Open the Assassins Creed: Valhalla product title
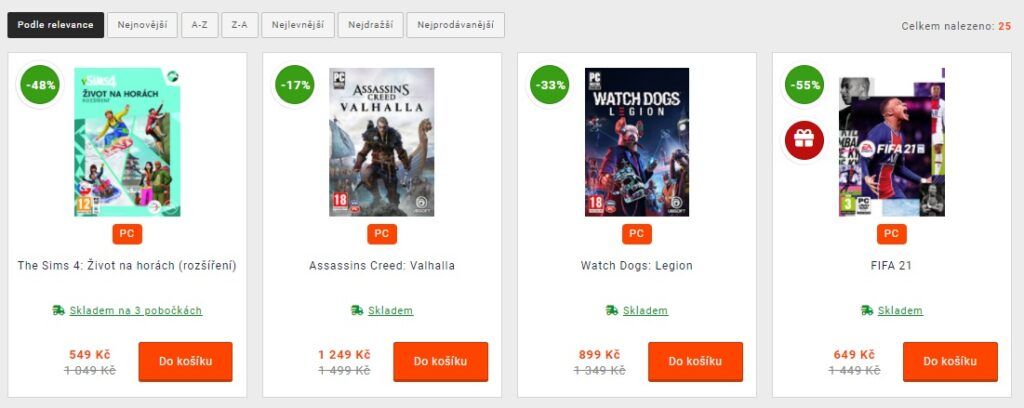 tap(382, 266)
